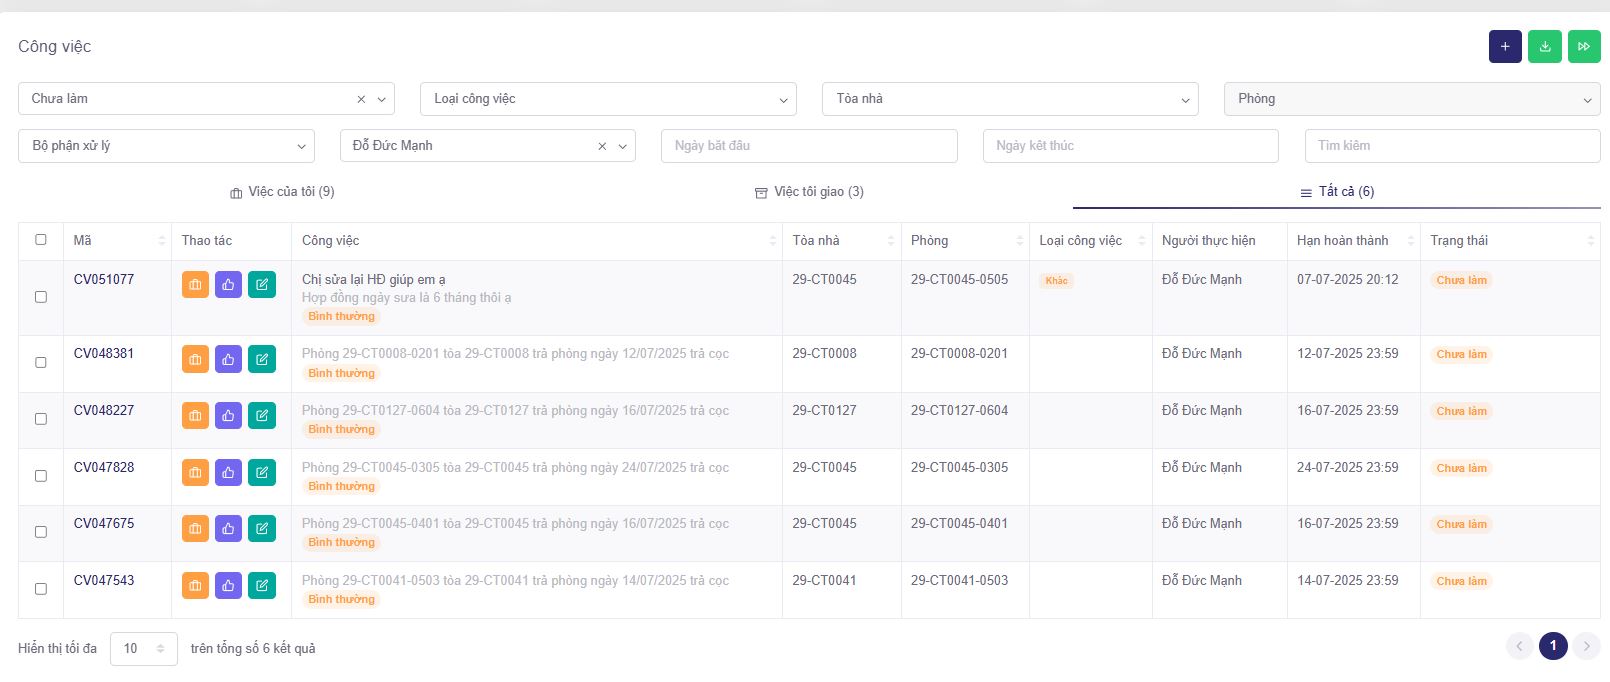Viewport: 1610px width, 682px height.
Task: Click purple thumbs-up icon for CV048381
Action: [228, 359]
